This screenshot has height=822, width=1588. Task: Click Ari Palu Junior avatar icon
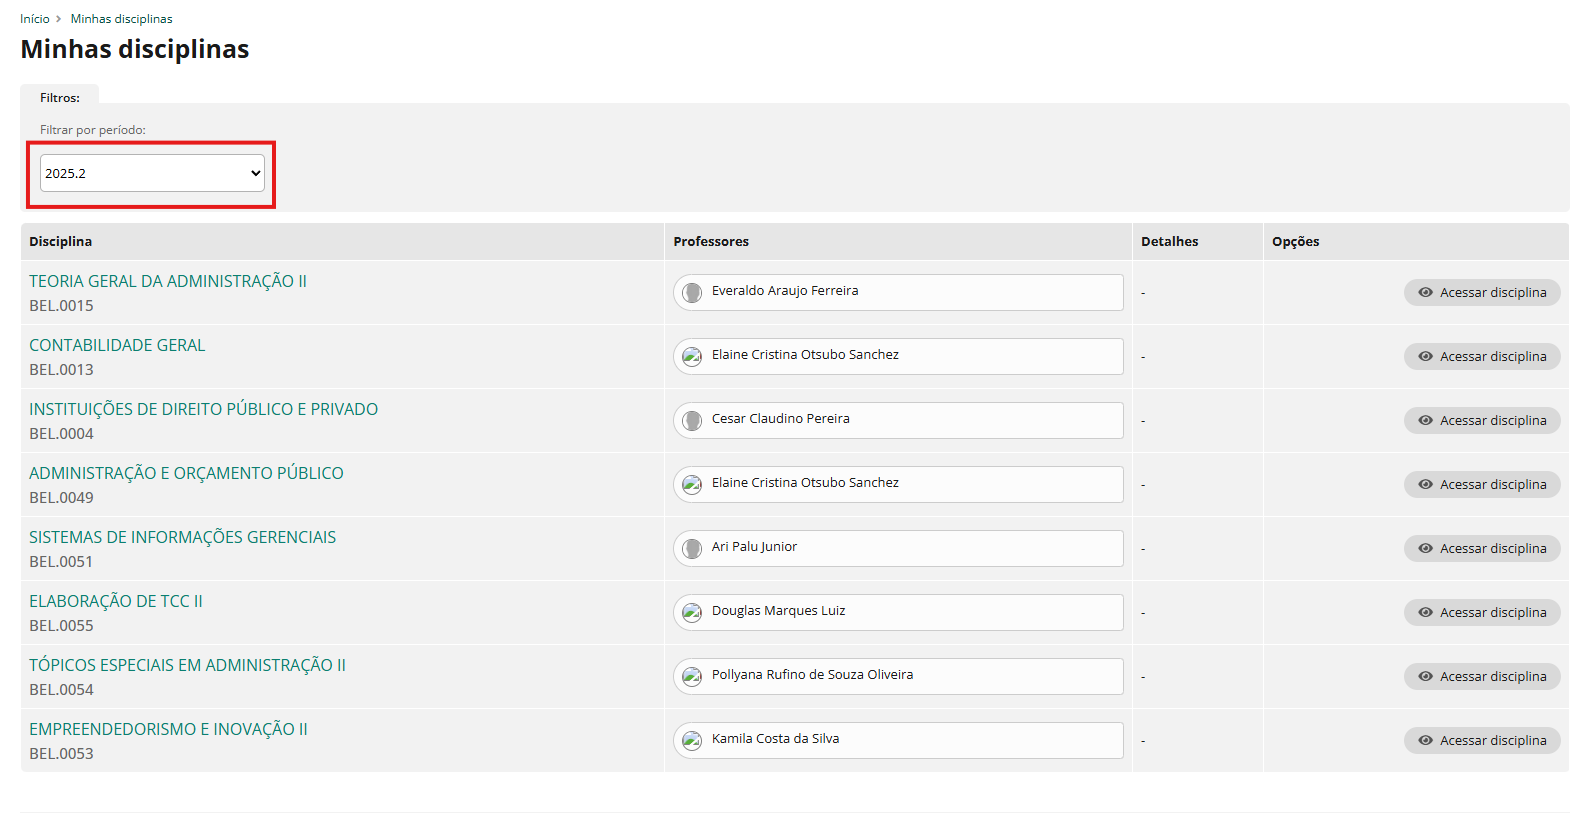pos(692,549)
